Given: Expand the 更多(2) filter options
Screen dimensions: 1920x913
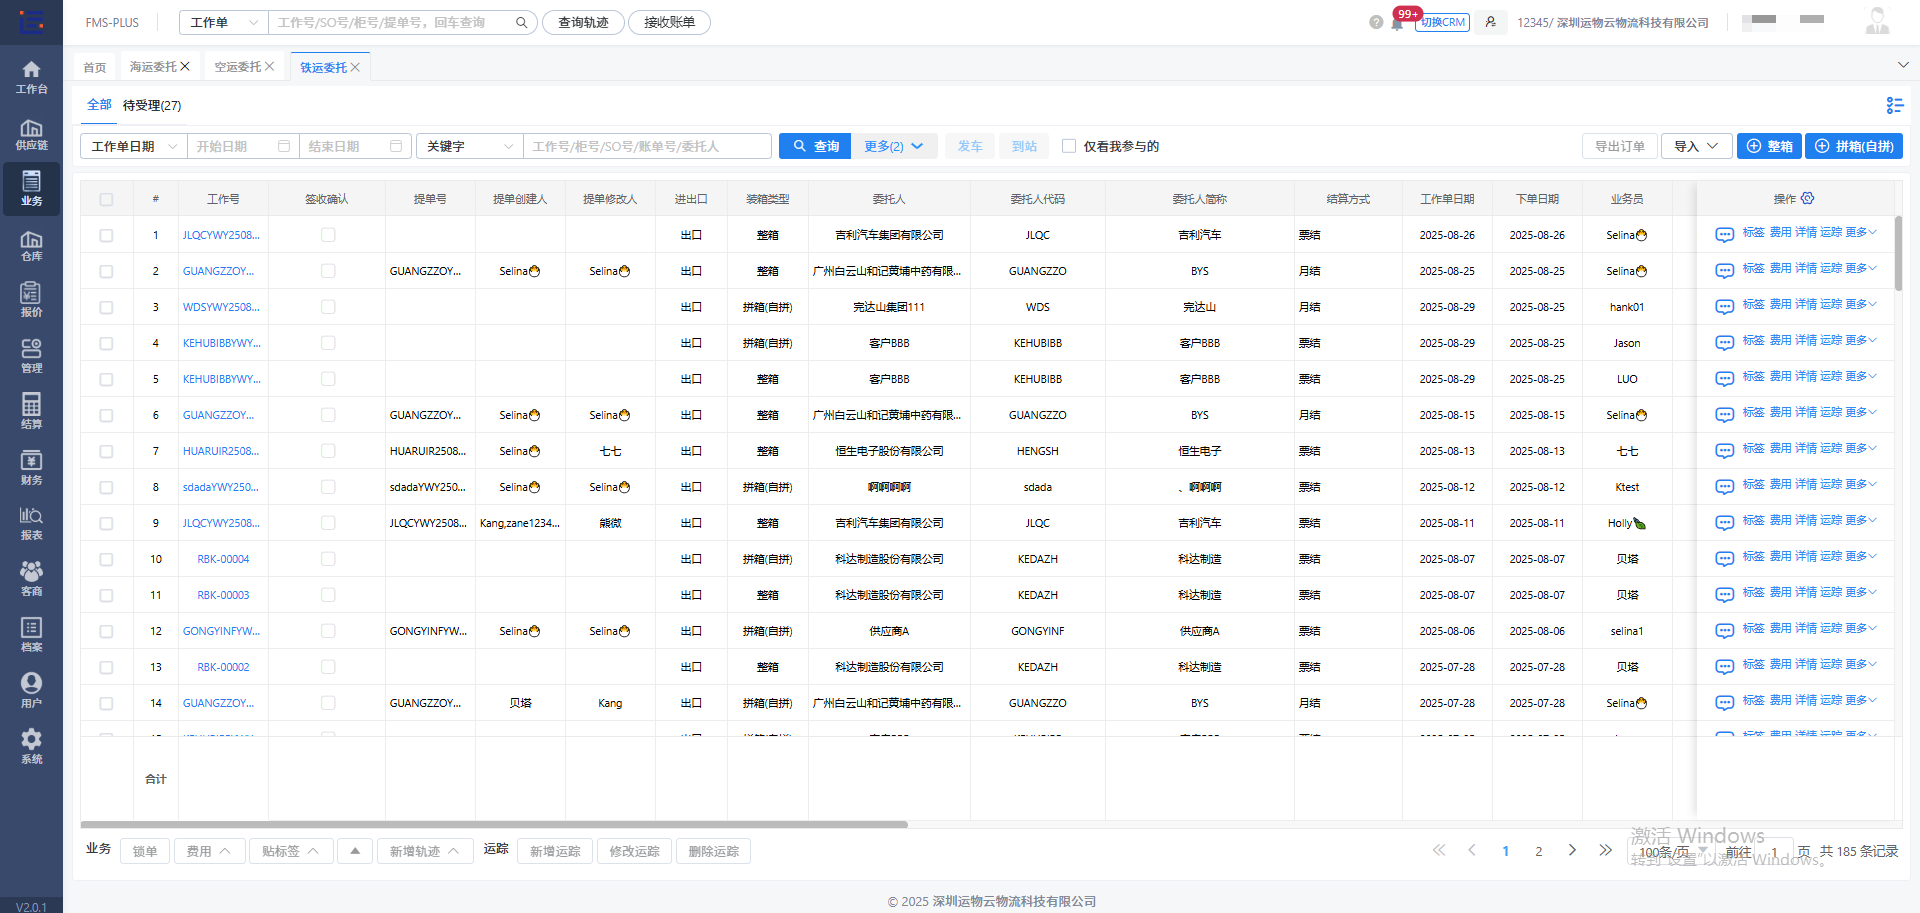Looking at the screenshot, I should 893,146.
